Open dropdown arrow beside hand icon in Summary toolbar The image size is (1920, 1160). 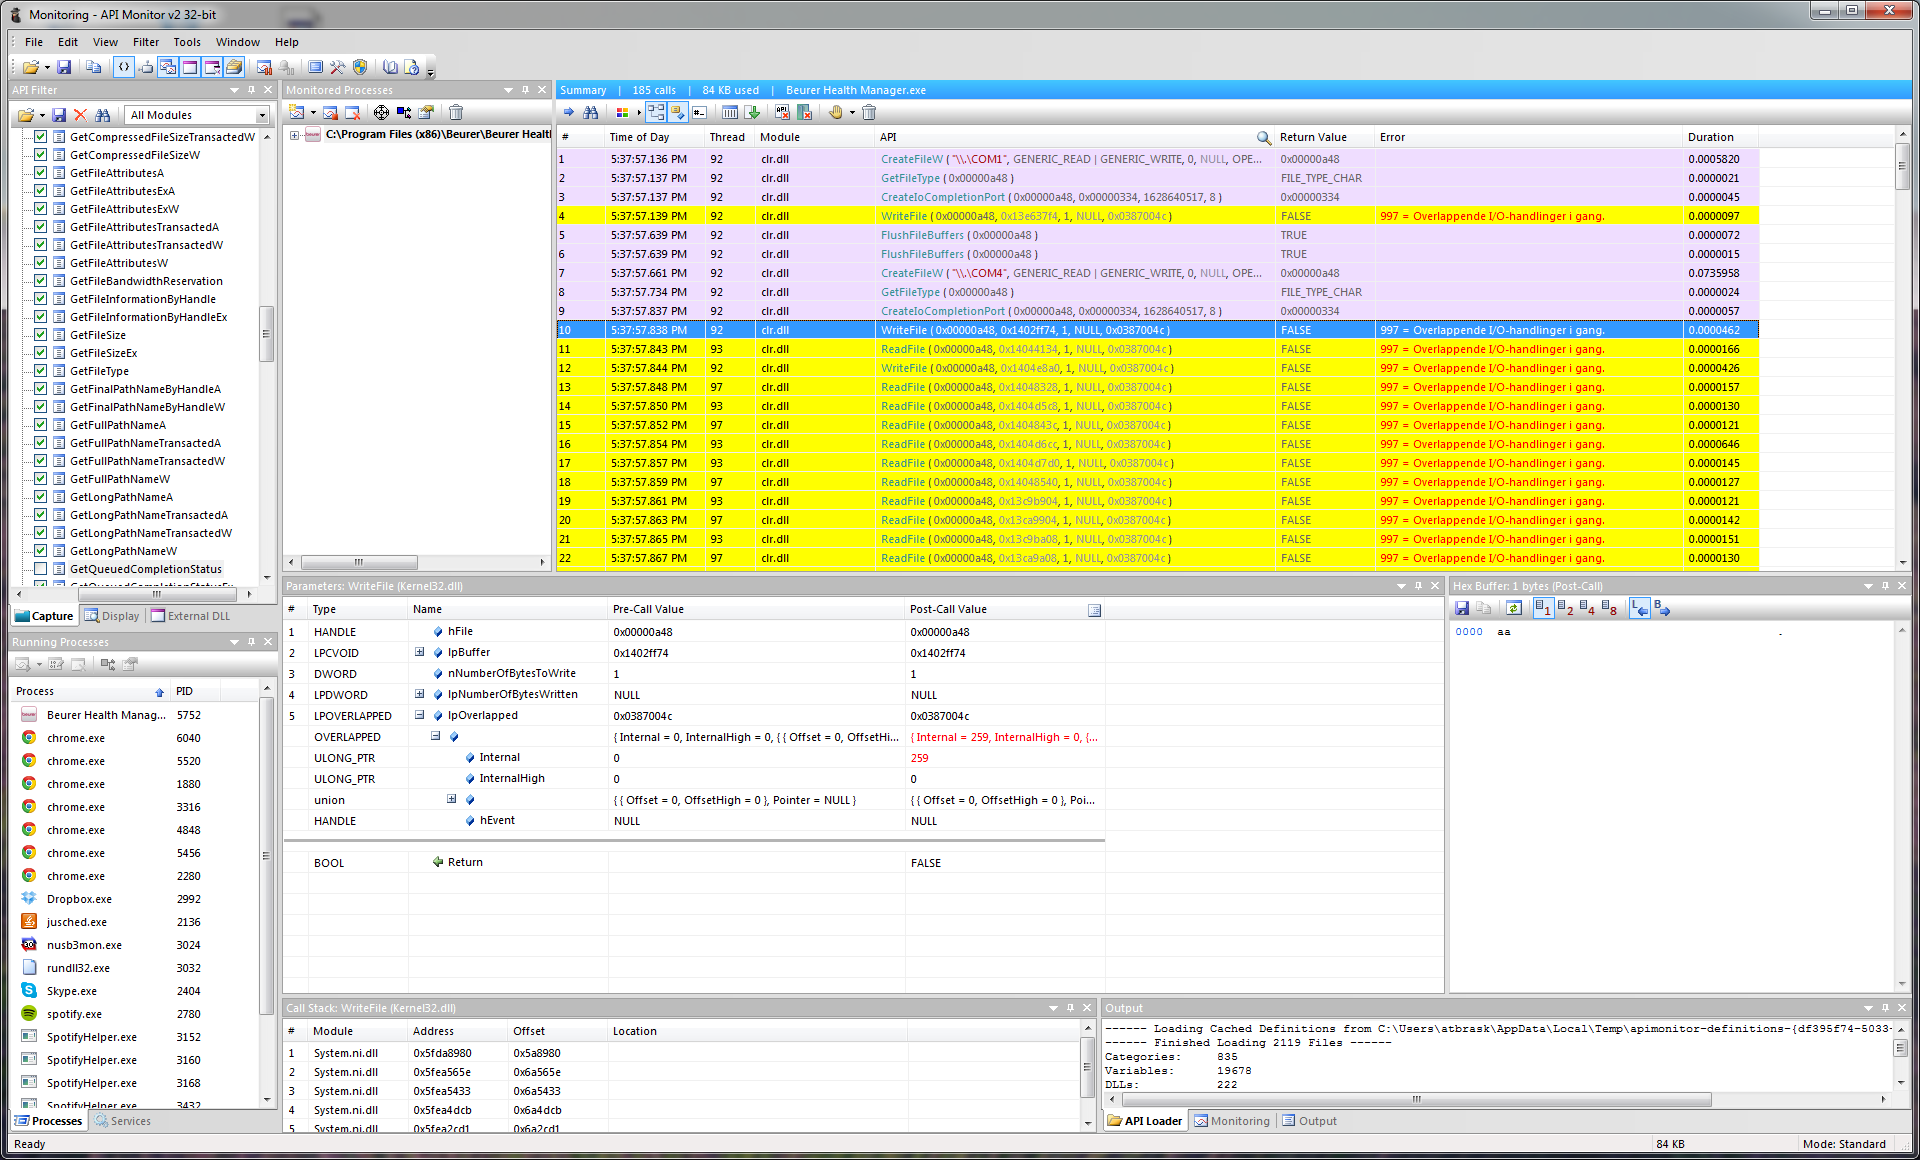(x=852, y=112)
